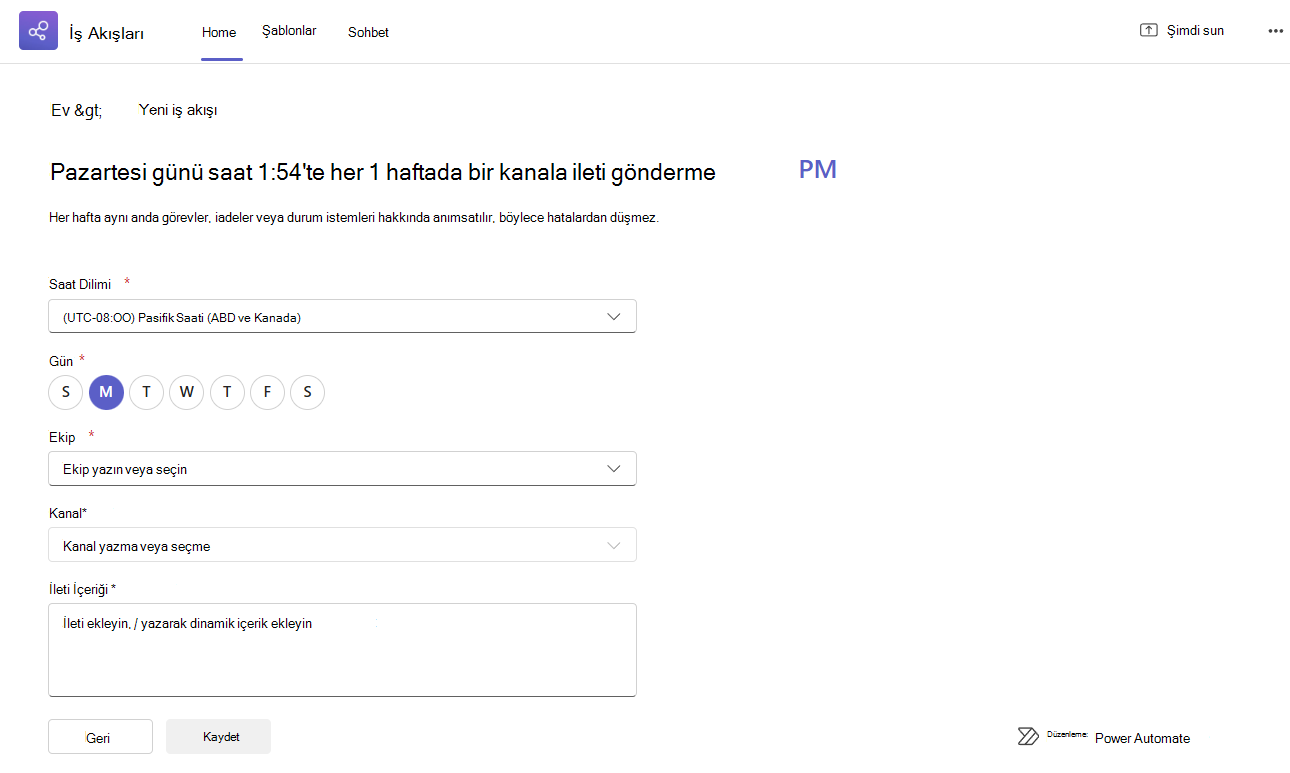Enable the Saturday day circle
The width and height of the screenshot is (1290, 773).
point(307,392)
